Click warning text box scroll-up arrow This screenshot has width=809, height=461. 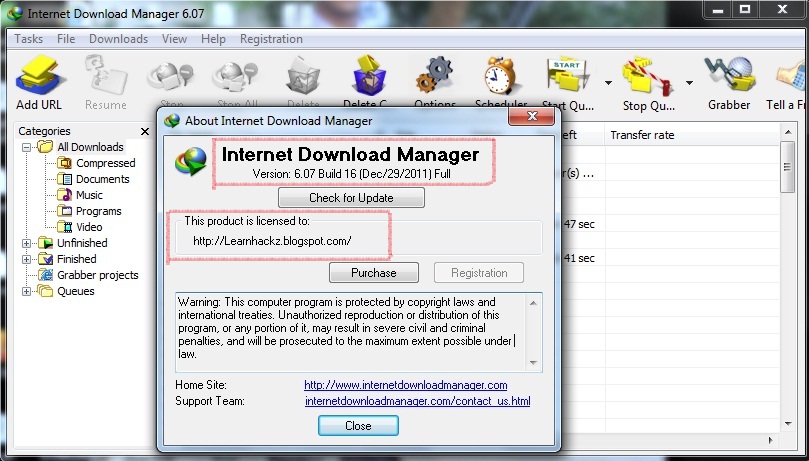click(533, 303)
